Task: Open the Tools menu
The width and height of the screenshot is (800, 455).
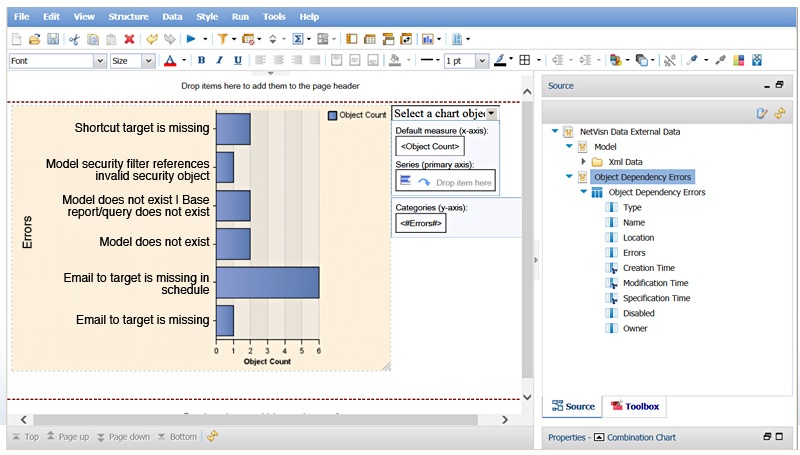Action: pos(274,17)
